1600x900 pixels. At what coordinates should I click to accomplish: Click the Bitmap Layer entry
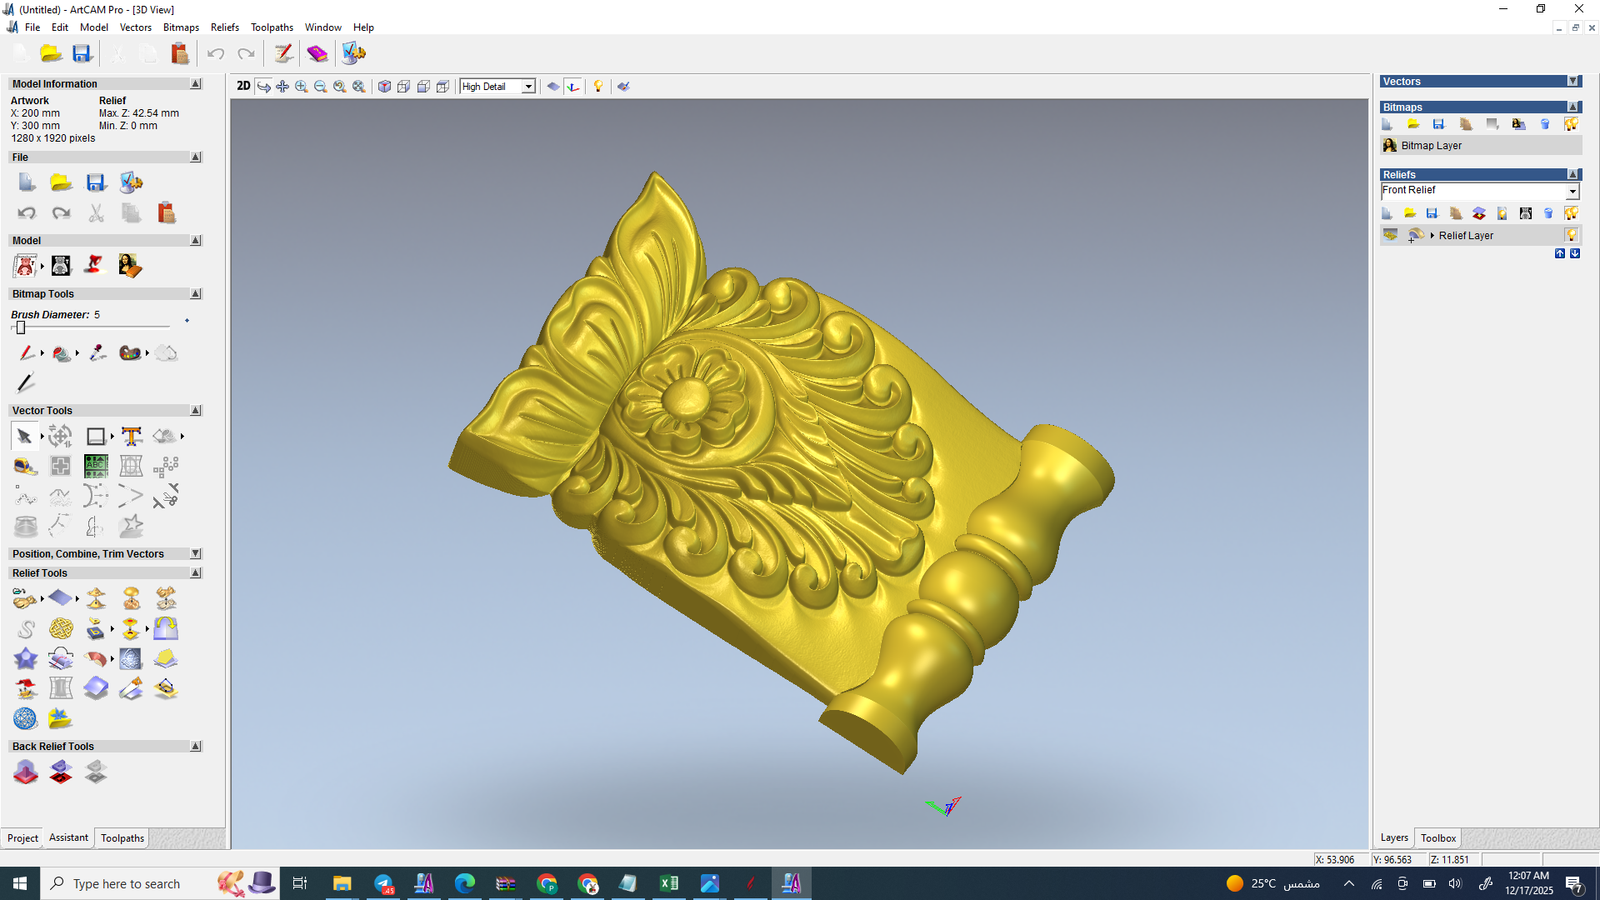coord(1431,146)
